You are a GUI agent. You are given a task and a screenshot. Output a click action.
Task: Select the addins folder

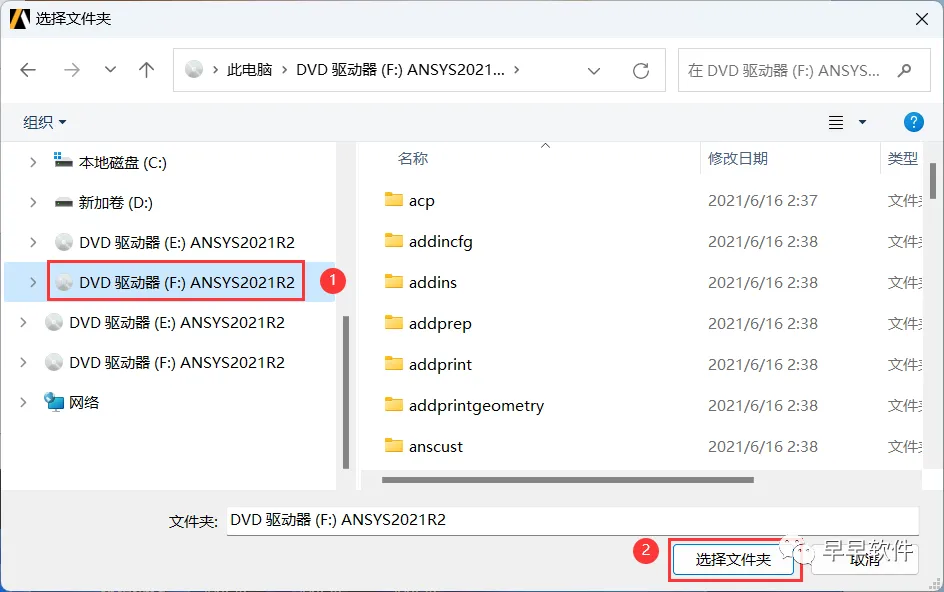coord(432,282)
